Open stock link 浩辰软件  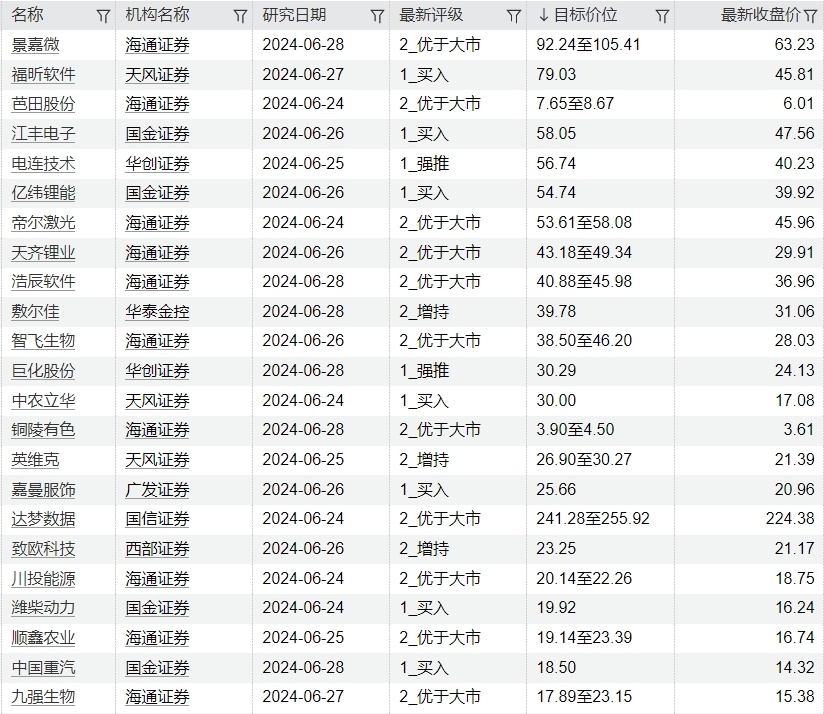[44, 282]
